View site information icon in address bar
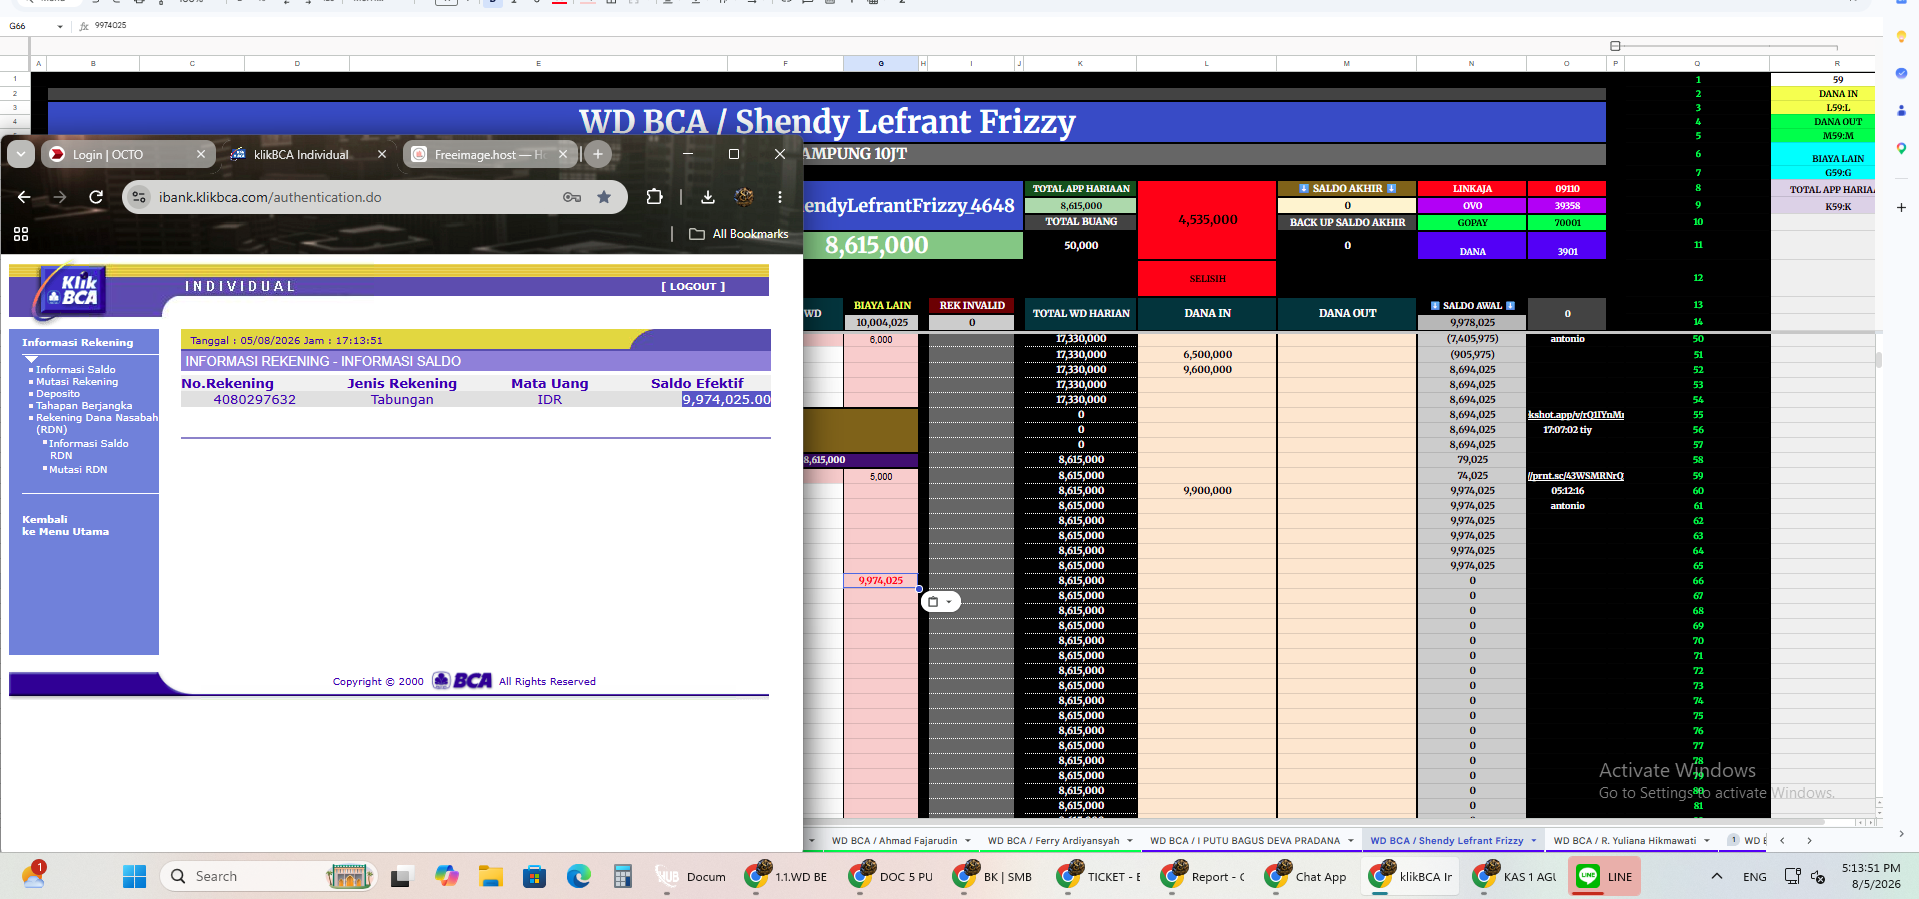Image resolution: width=1919 pixels, height=899 pixels. [x=139, y=197]
